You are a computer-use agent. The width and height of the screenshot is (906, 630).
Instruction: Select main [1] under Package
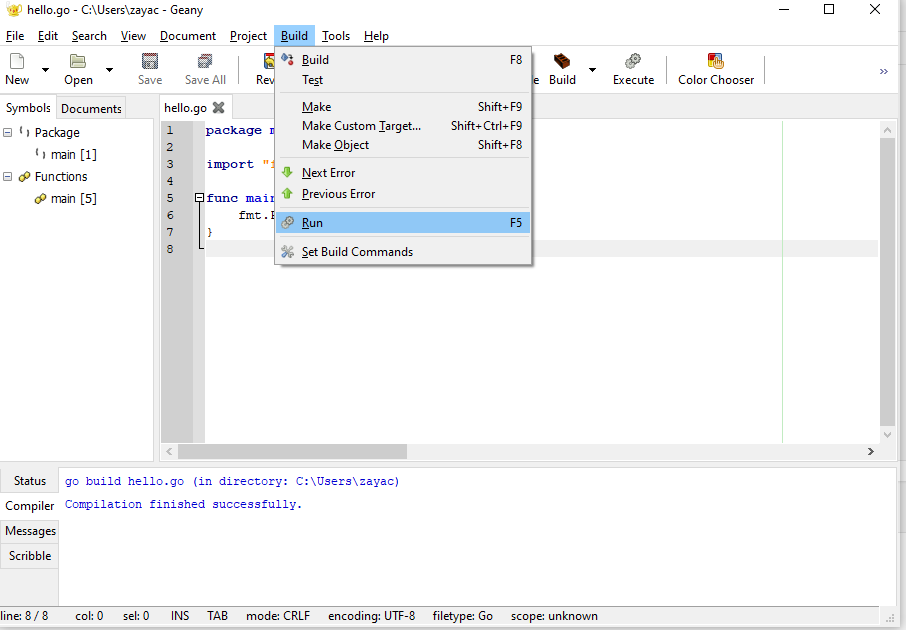(73, 154)
